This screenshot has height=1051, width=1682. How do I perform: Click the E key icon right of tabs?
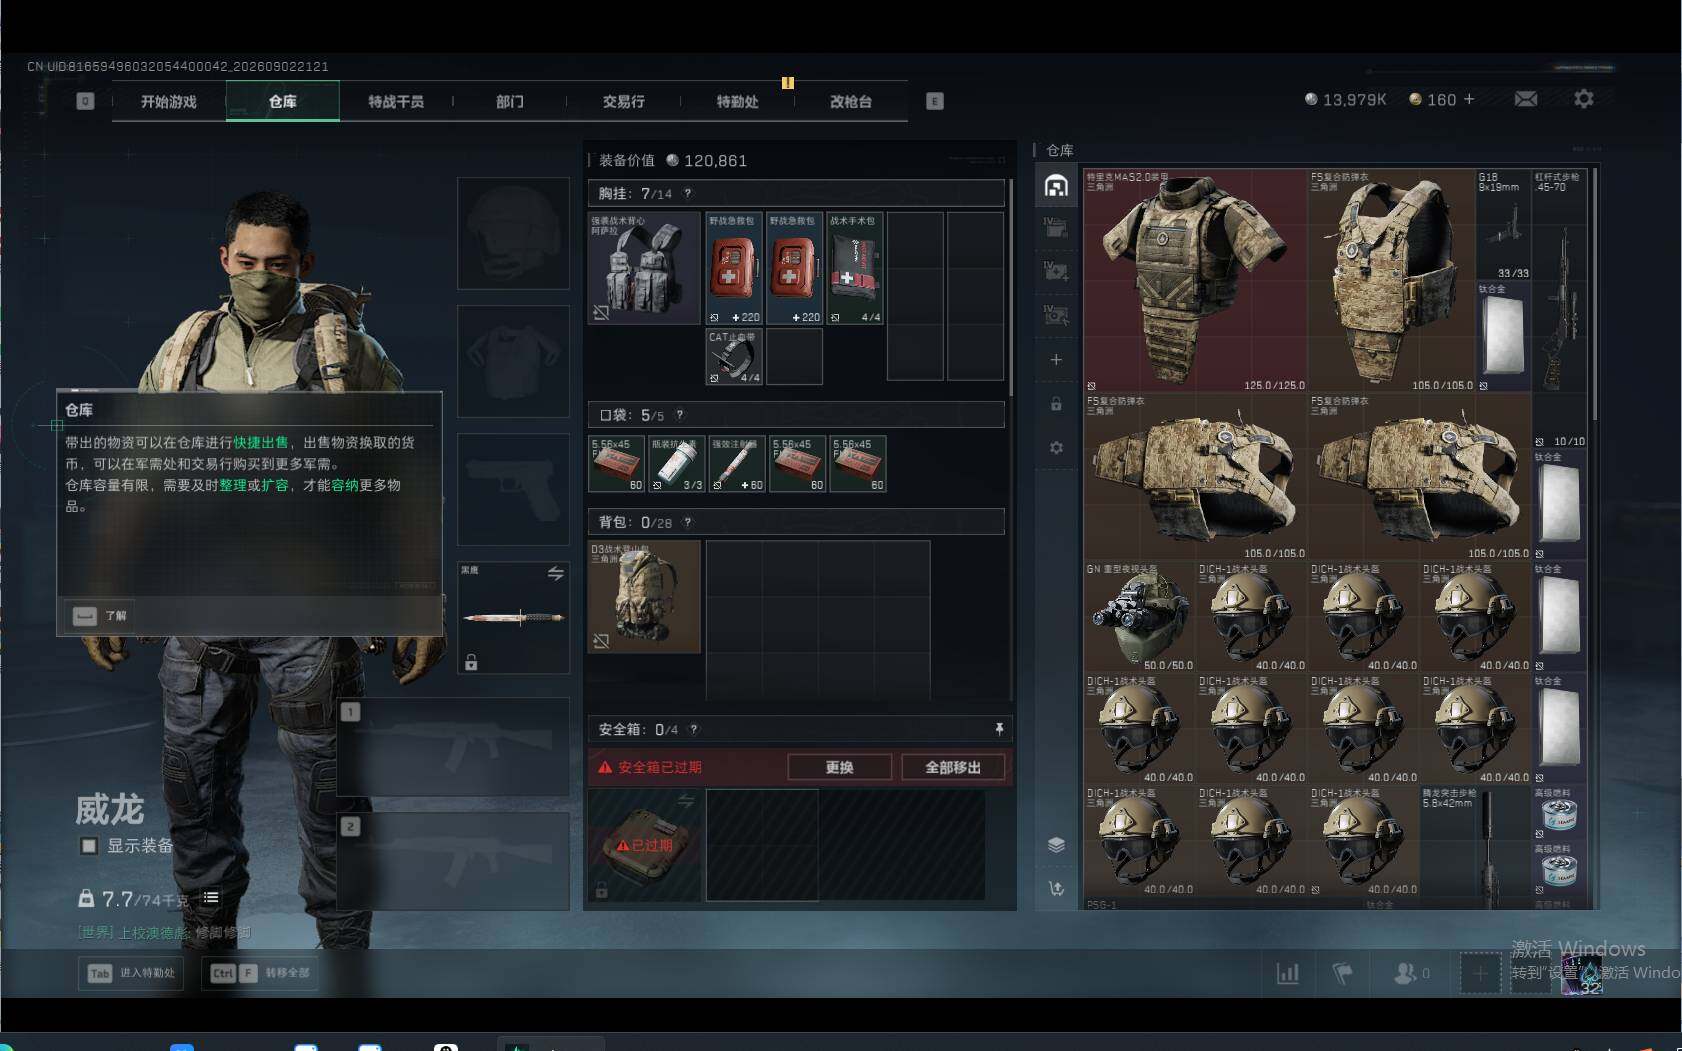point(935,101)
